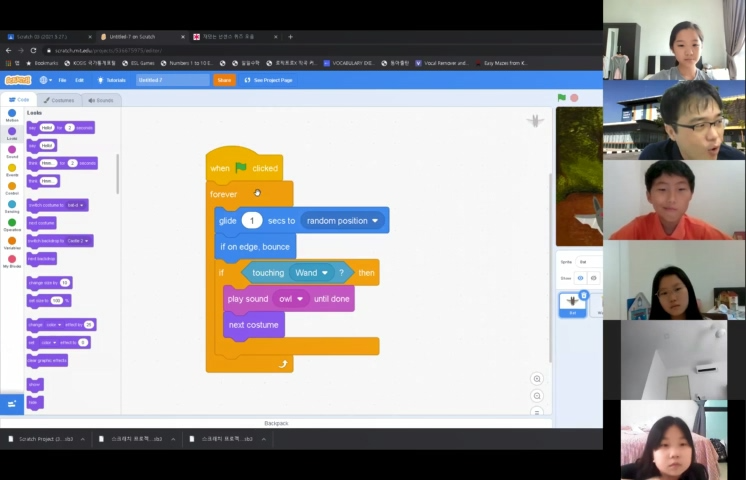
Task: Open Vocal Remover bookmark
Action: [x=442, y=63]
